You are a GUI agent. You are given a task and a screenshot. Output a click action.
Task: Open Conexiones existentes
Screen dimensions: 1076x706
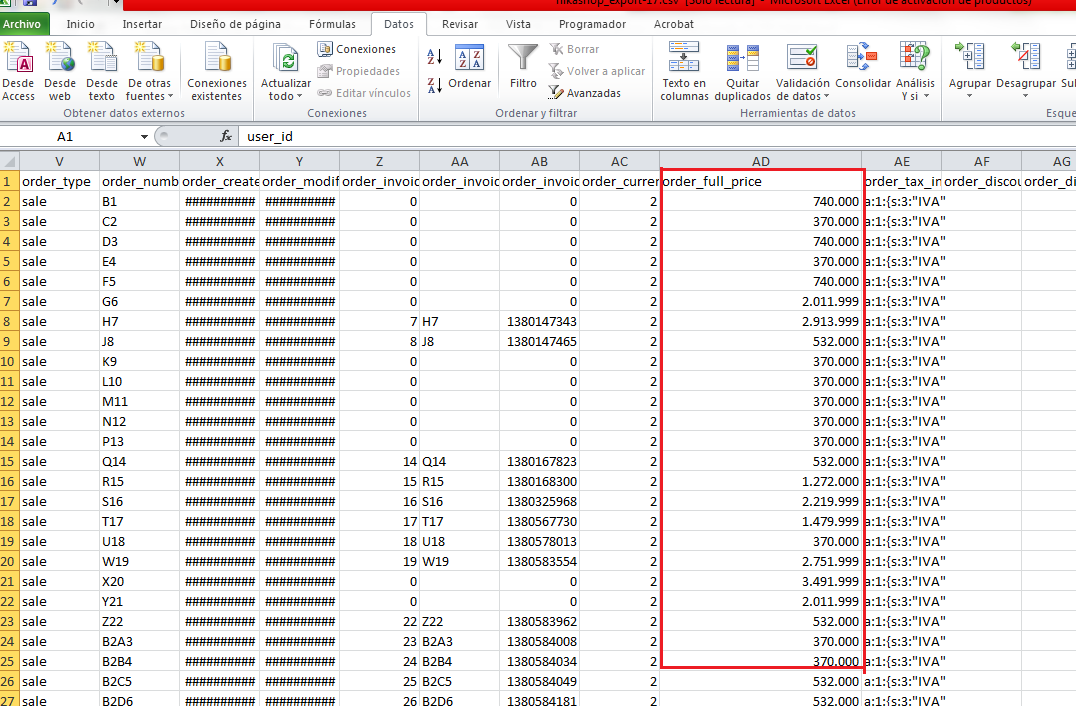click(x=217, y=71)
